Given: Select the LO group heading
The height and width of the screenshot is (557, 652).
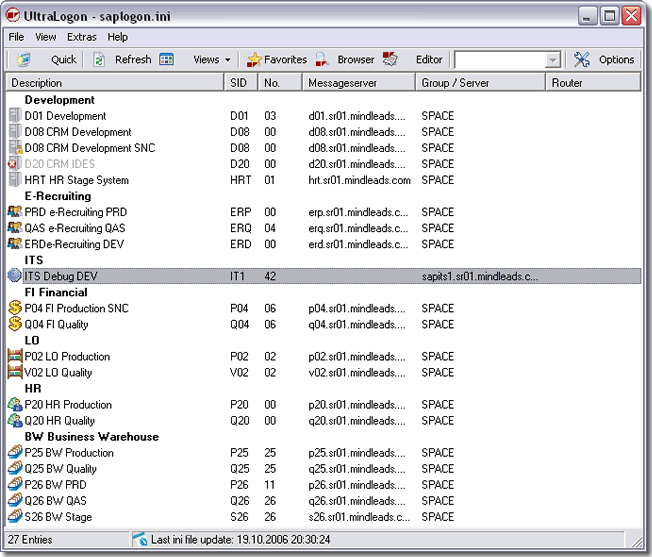Looking at the screenshot, I should coord(32,340).
